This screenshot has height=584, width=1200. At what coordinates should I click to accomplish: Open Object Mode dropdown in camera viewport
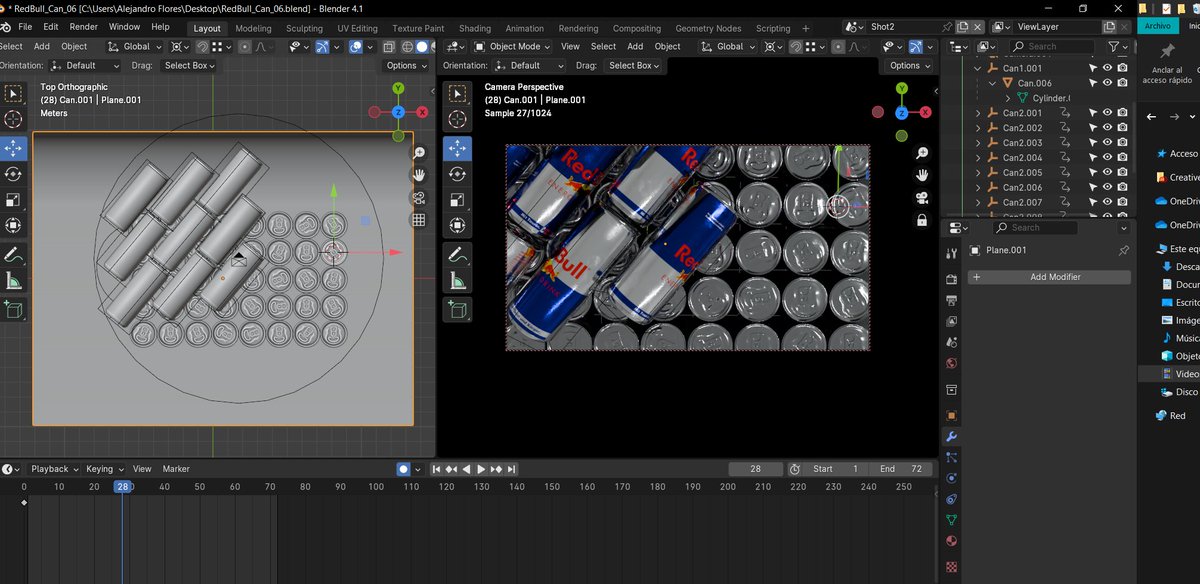(x=512, y=46)
